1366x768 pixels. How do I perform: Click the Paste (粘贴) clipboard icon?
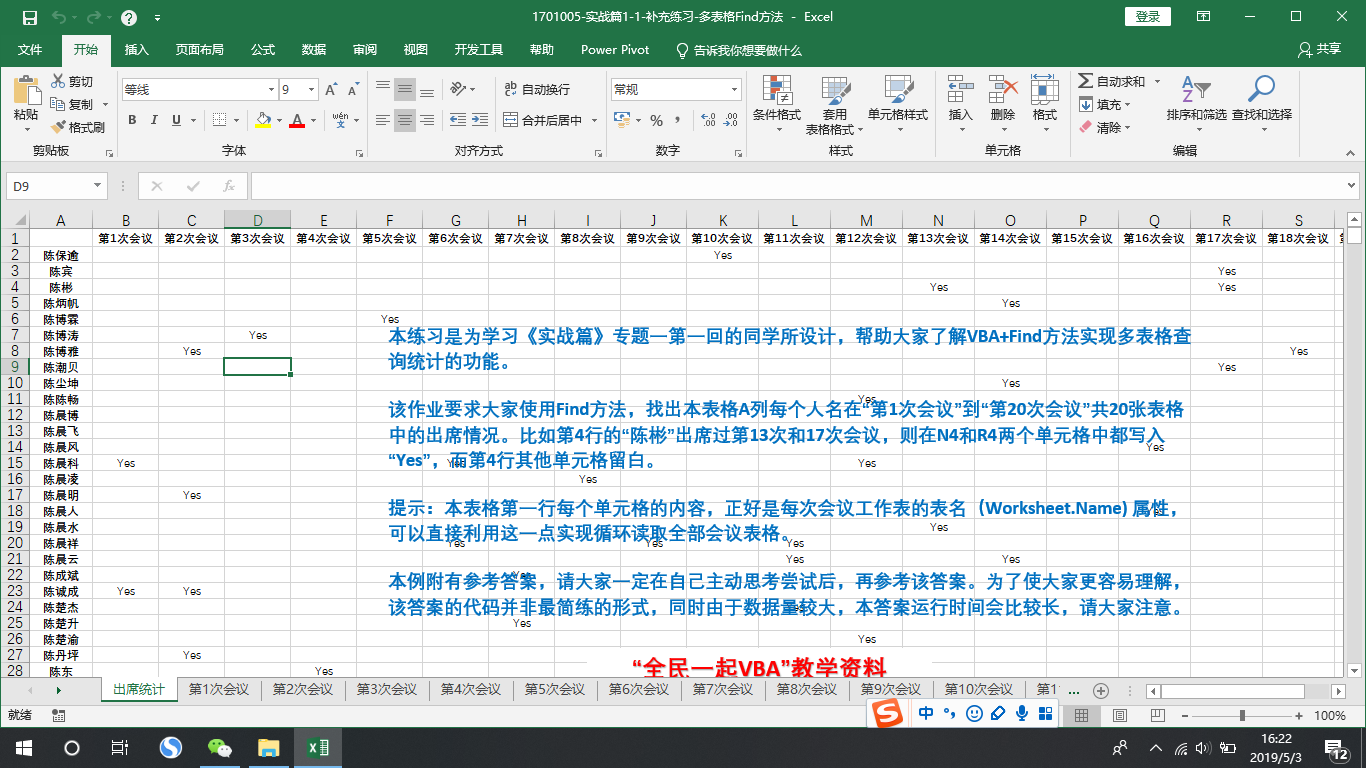26,92
